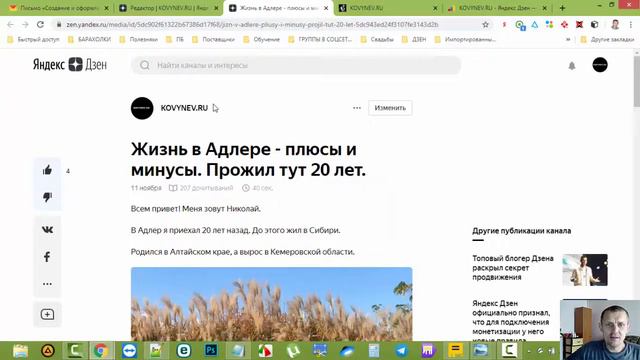Image resolution: width=640 pixels, height=360 pixels.
Task: Close the Редактор tab
Action: [x=216, y=8]
